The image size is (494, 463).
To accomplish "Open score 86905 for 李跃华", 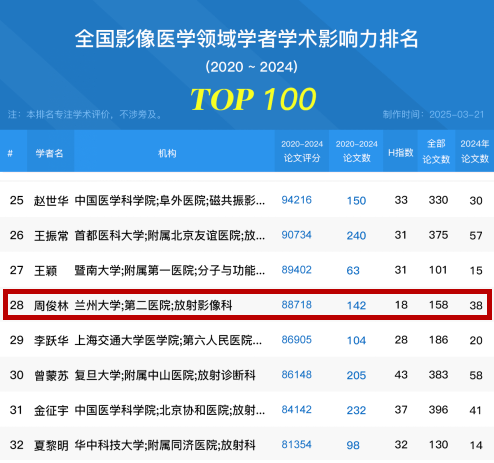I will (x=296, y=340).
